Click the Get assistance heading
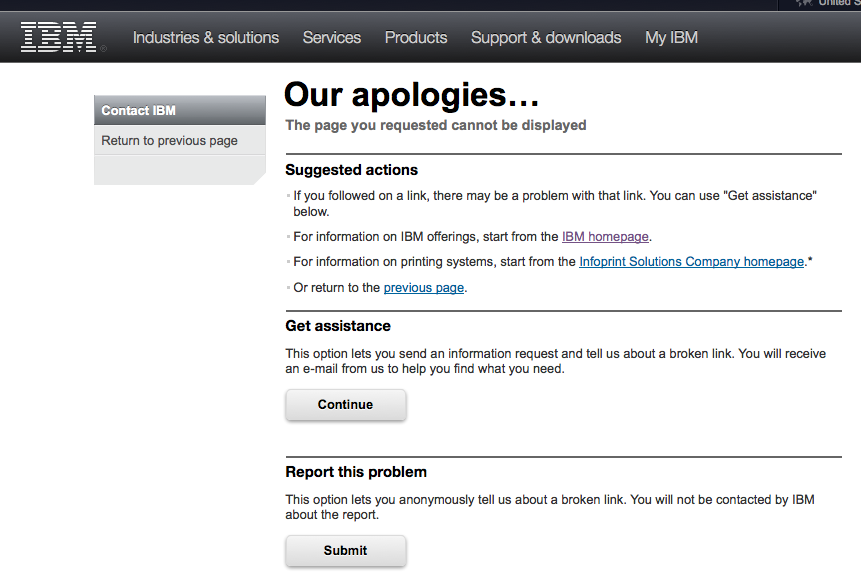 (338, 326)
